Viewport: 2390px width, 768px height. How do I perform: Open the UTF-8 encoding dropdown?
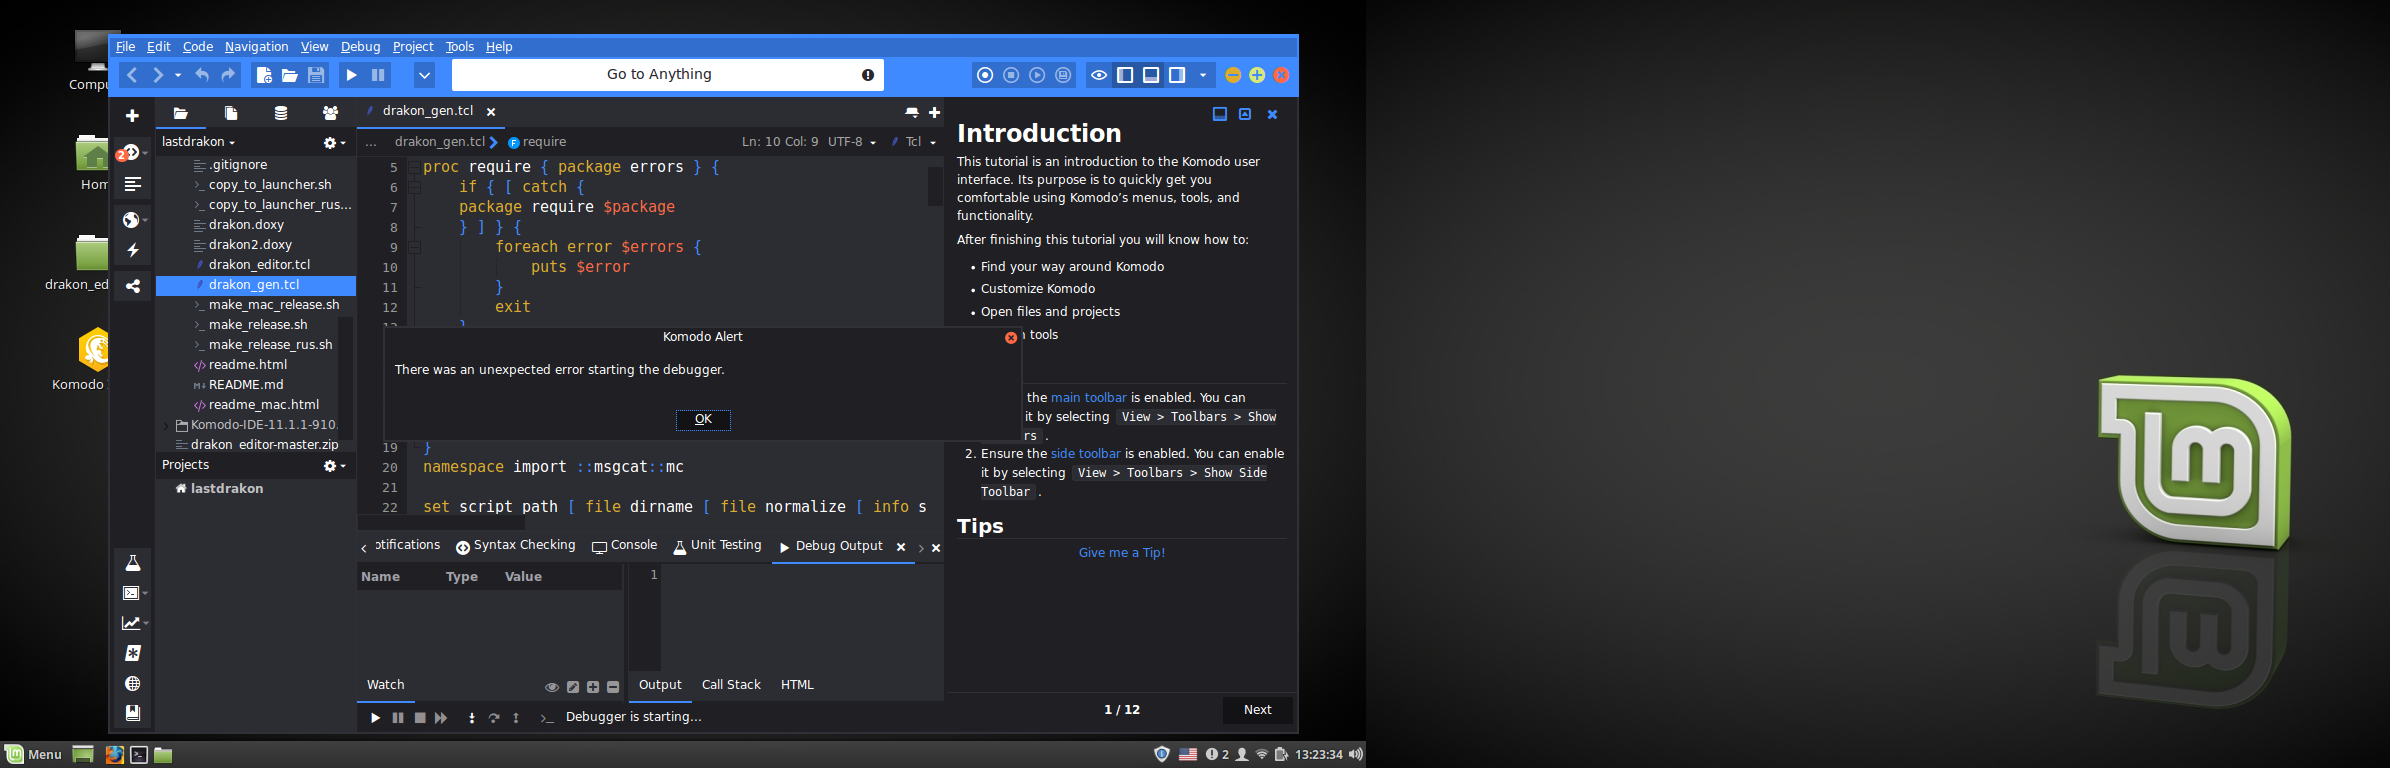(x=852, y=142)
